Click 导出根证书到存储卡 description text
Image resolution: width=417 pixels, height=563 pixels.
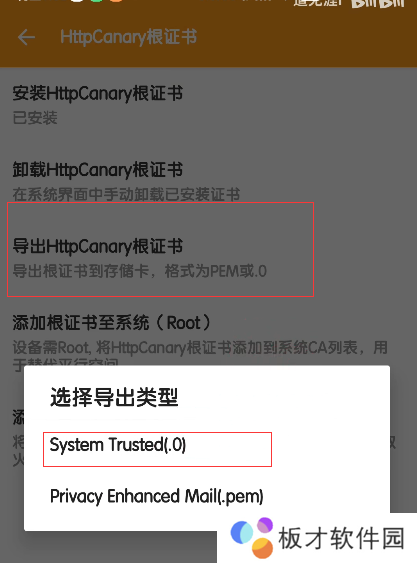pos(81,271)
